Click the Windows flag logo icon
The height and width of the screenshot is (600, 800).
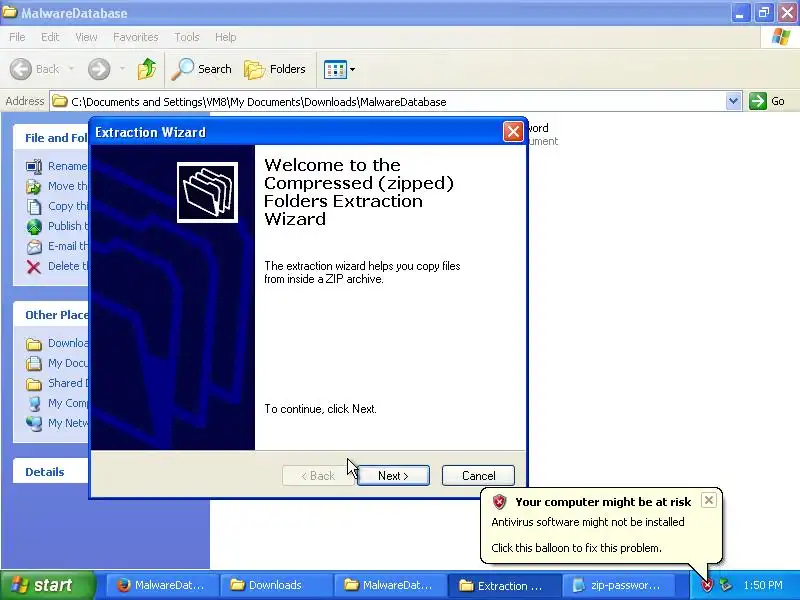781,37
